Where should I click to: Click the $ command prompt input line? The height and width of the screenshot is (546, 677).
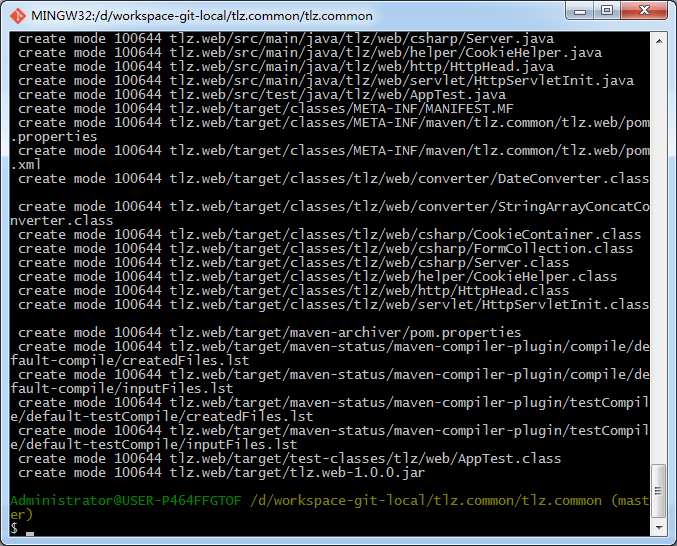330,528
